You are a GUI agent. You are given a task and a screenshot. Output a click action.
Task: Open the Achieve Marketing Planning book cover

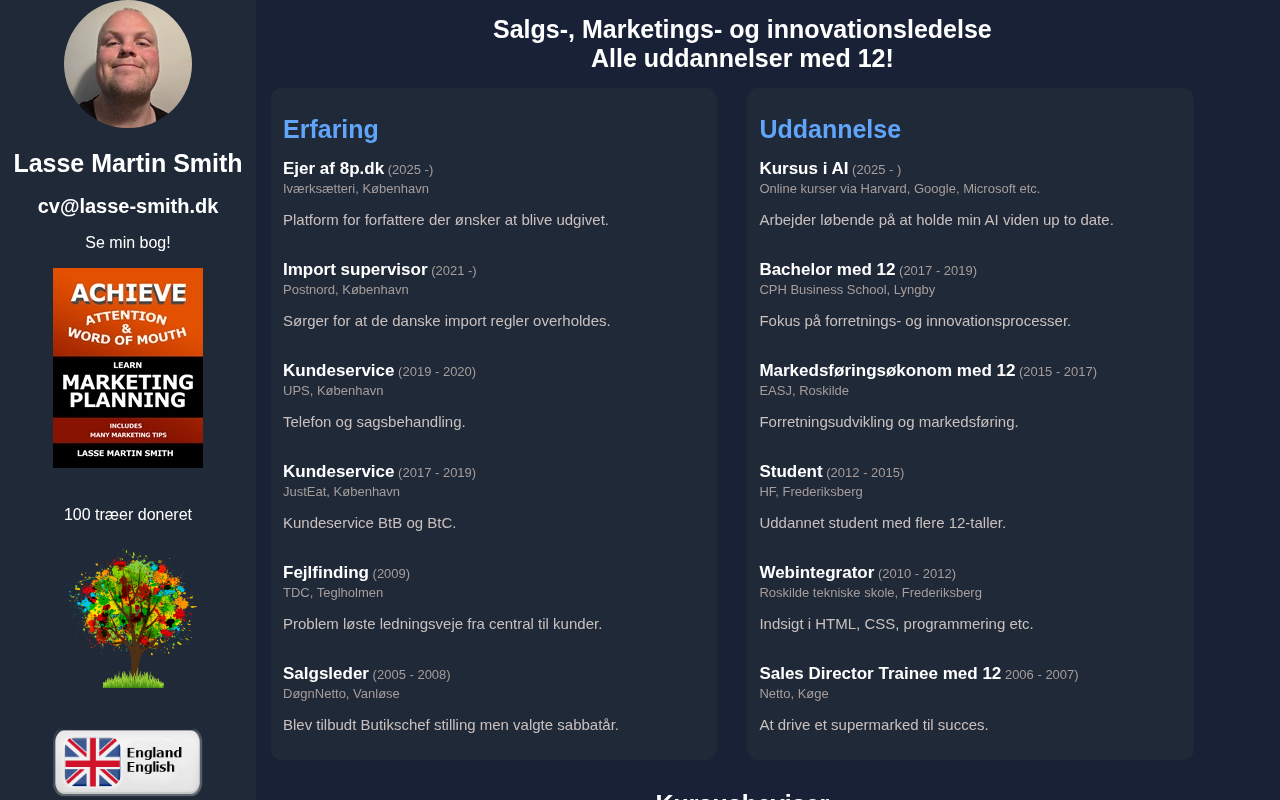tap(128, 368)
